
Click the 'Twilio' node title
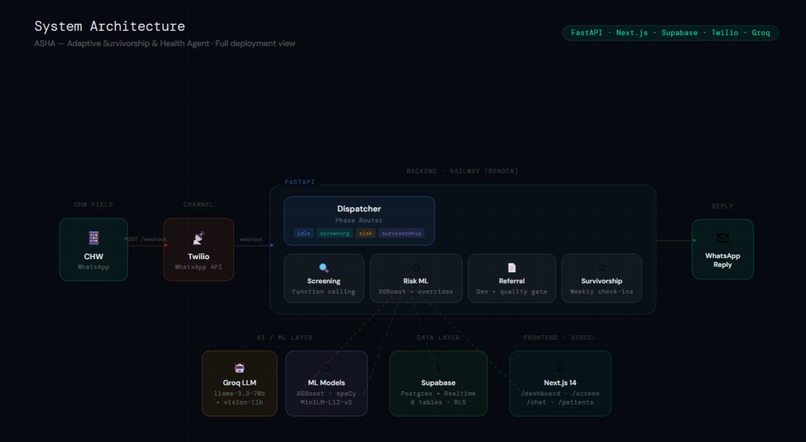[x=198, y=256]
